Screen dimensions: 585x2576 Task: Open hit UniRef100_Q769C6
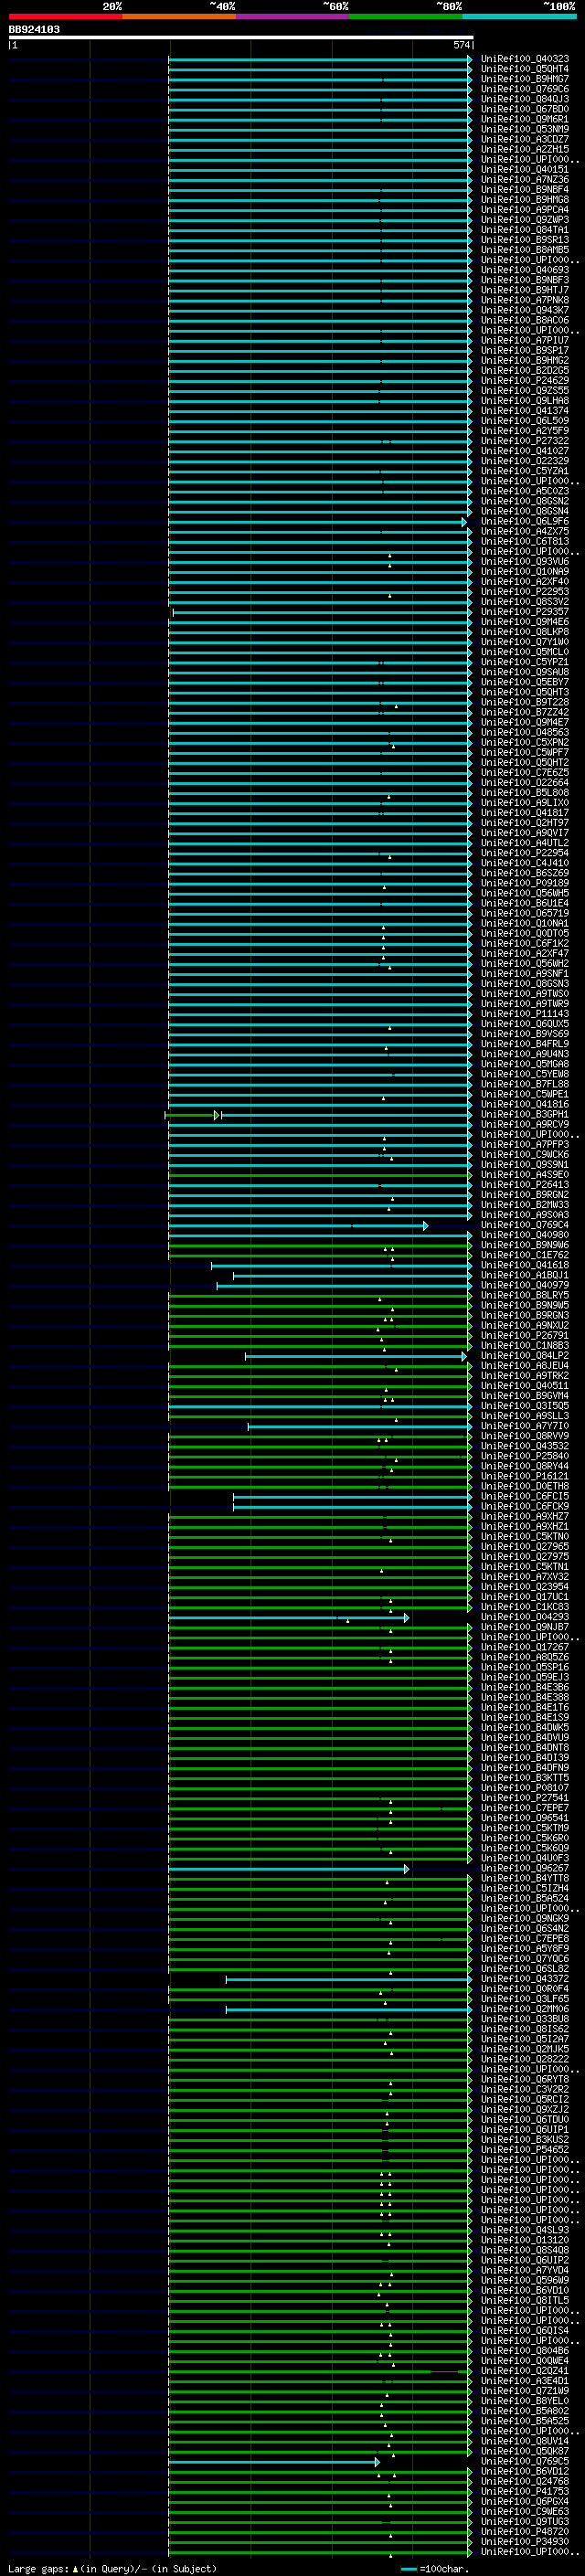(x=525, y=89)
